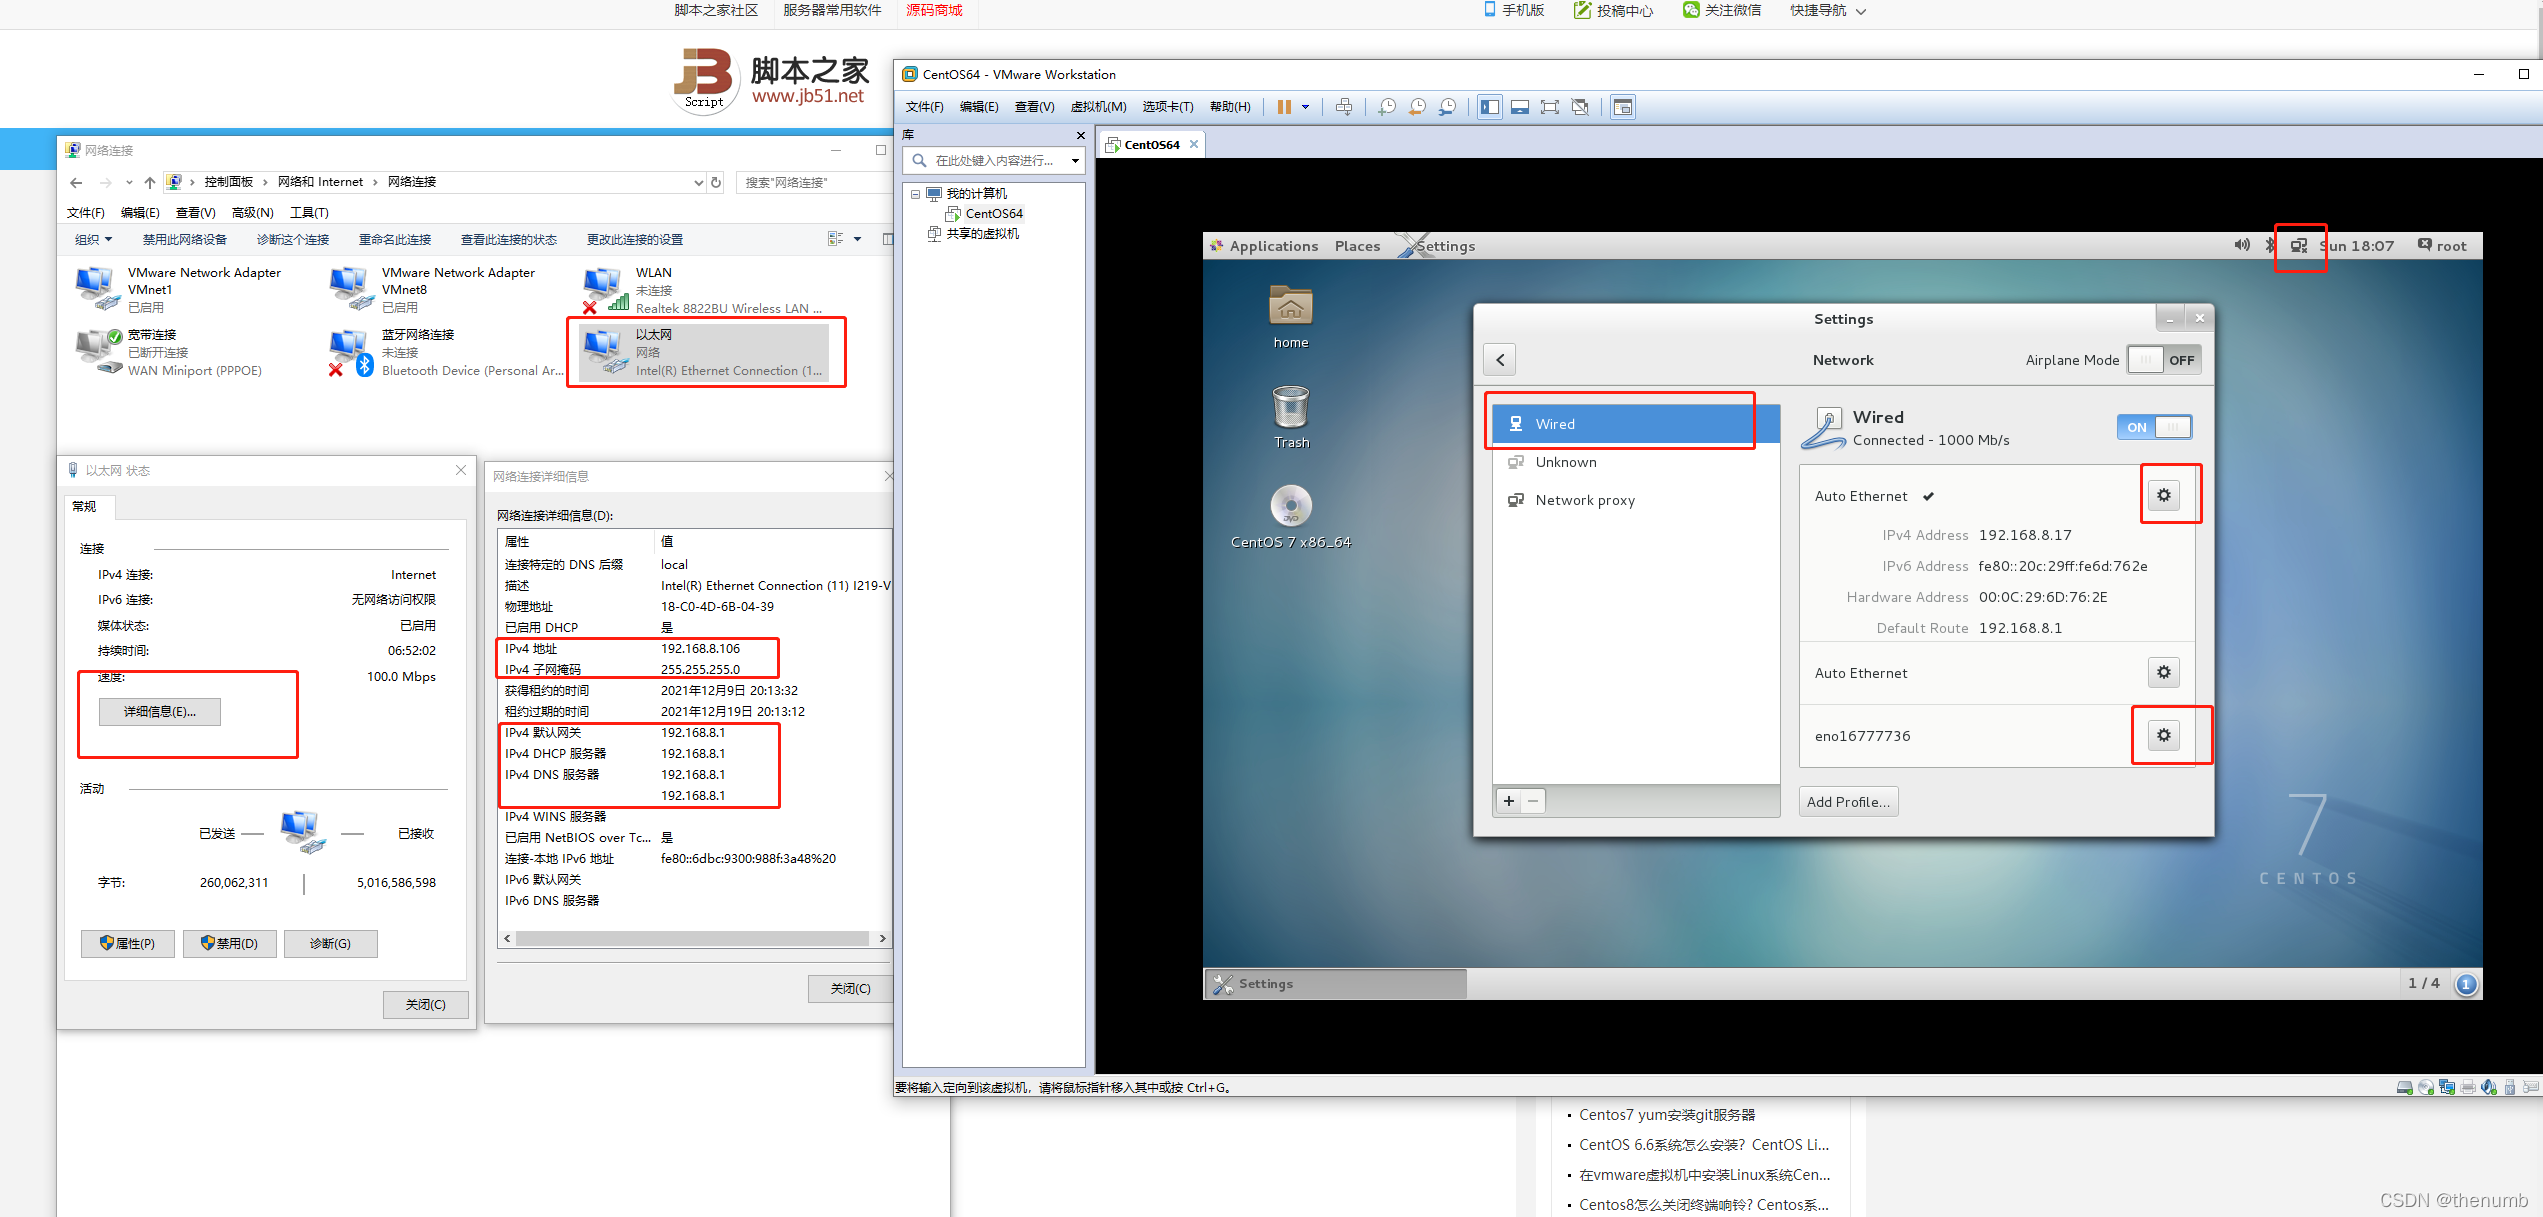Click the 禁用(D) button
Image resolution: width=2543 pixels, height=1217 pixels.
click(229, 943)
